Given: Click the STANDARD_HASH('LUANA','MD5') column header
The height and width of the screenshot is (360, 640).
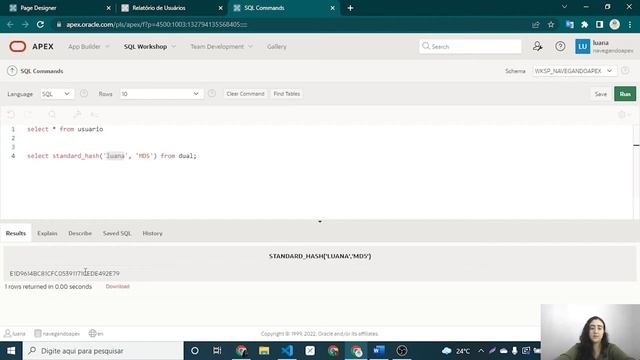Looking at the screenshot, I should pyautogui.click(x=320, y=256).
